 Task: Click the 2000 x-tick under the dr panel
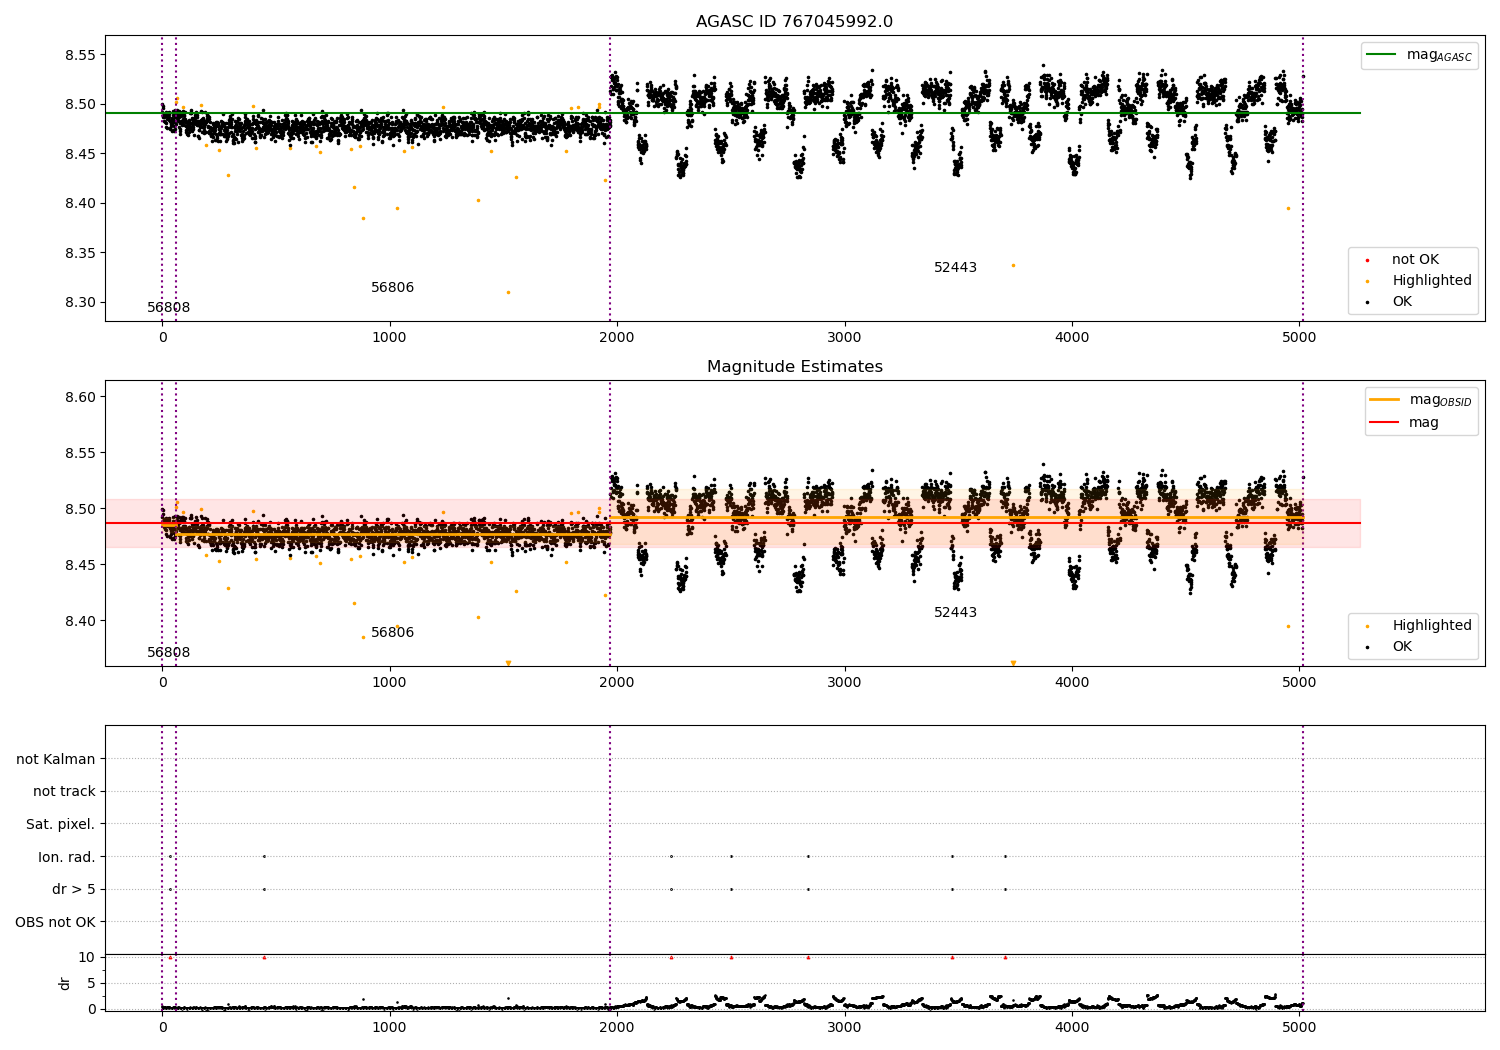pos(617,1026)
